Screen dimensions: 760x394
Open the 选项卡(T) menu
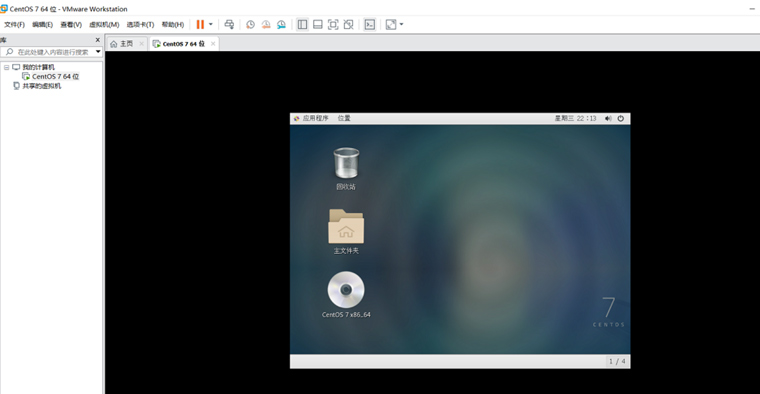coord(141,24)
